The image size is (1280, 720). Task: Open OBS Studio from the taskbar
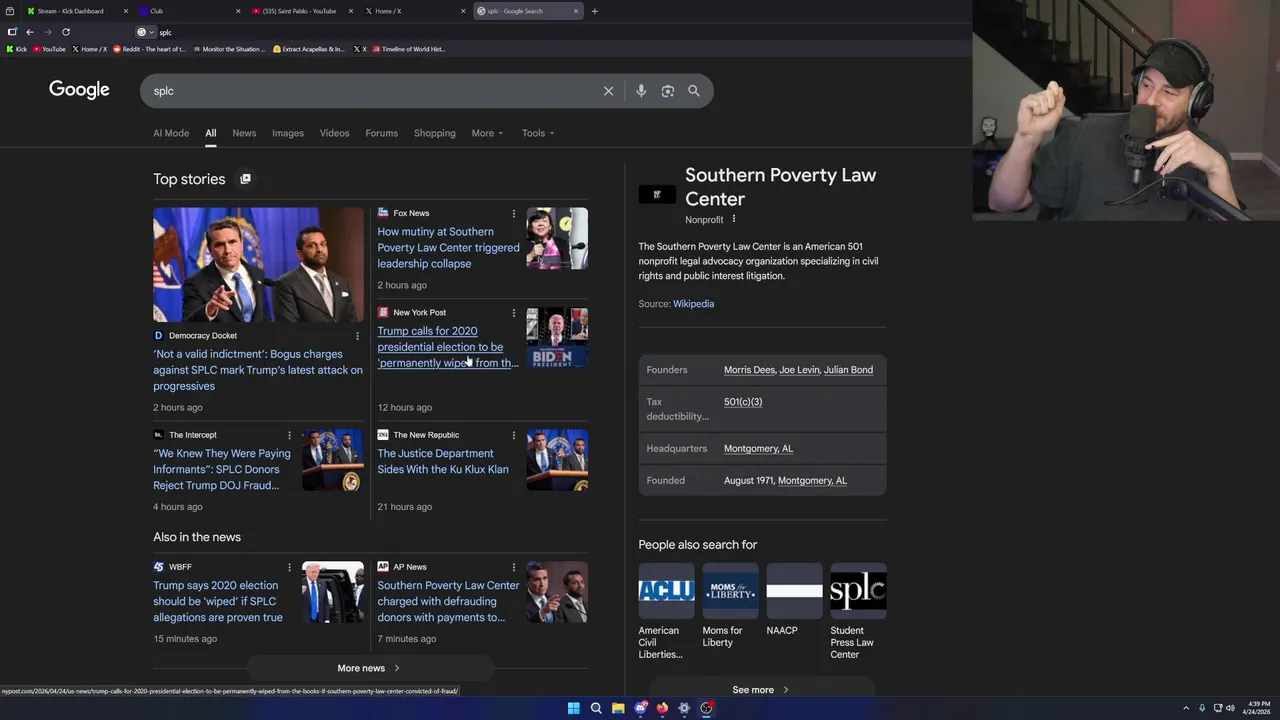pos(706,708)
